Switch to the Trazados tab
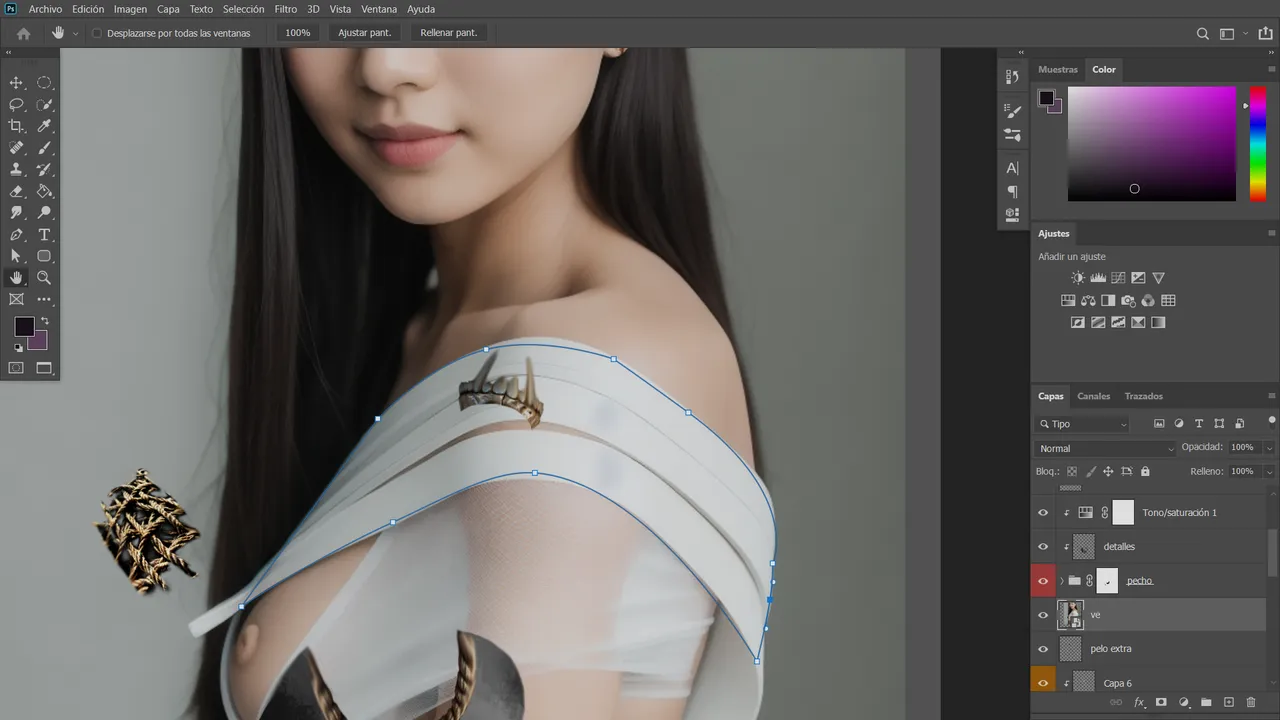This screenshot has width=1280, height=720. (x=1144, y=396)
